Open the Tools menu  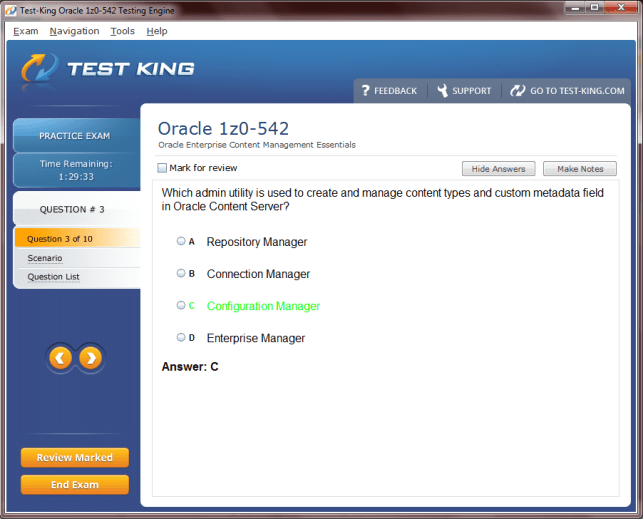[x=122, y=31]
